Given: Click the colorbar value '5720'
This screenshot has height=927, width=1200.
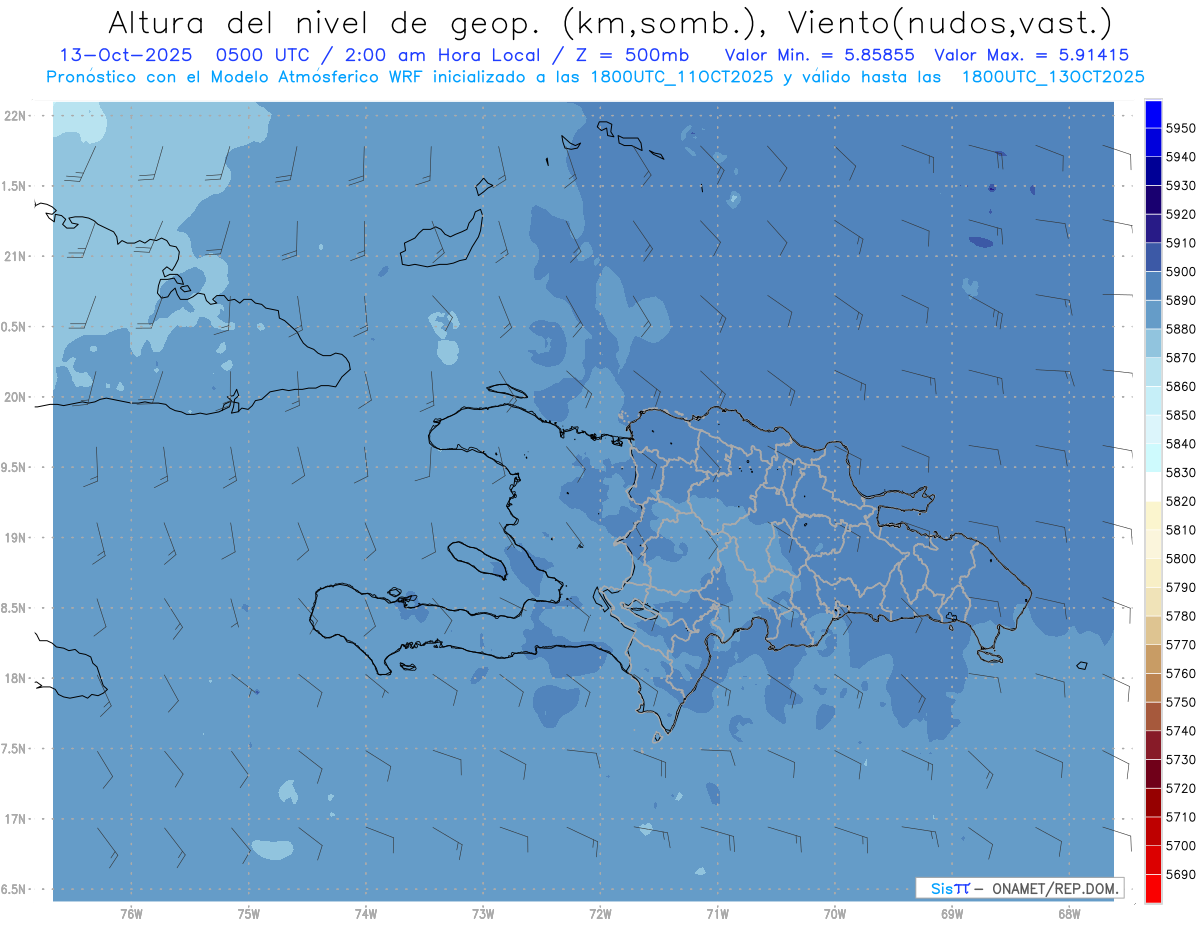Looking at the screenshot, I should click(x=1181, y=788).
